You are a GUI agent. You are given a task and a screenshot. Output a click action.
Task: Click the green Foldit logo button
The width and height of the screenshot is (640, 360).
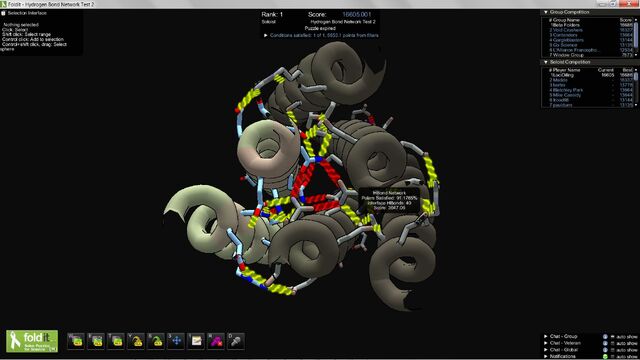(32, 341)
